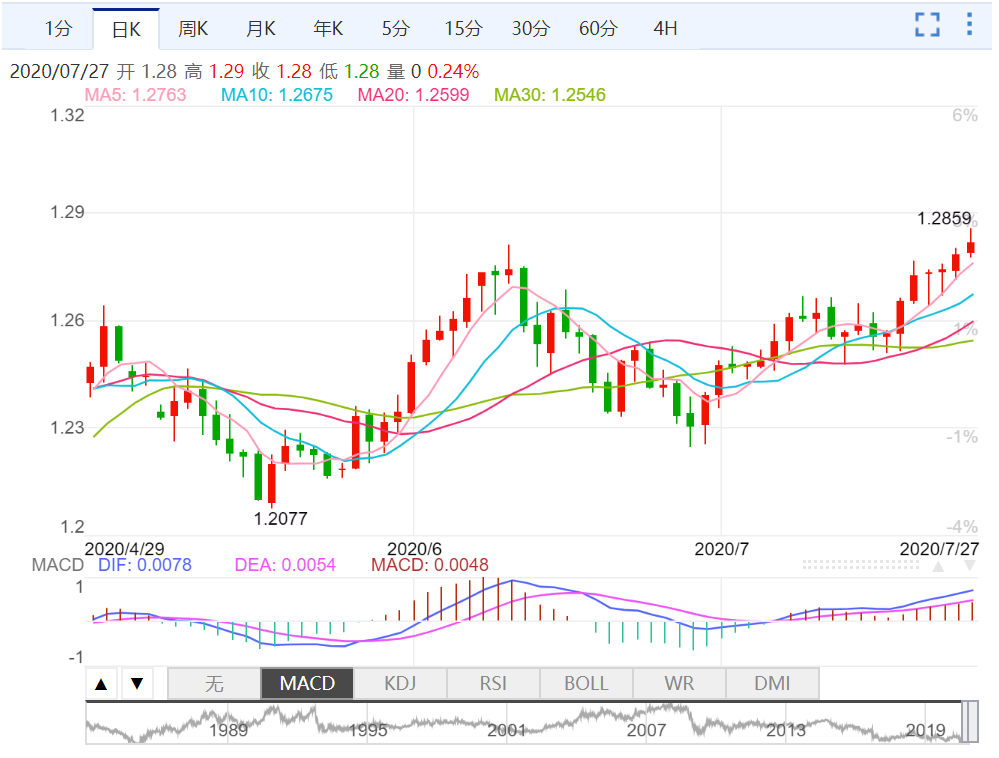Click the MACD: 0.0048 value
This screenshot has height=758, width=999.
[430, 565]
